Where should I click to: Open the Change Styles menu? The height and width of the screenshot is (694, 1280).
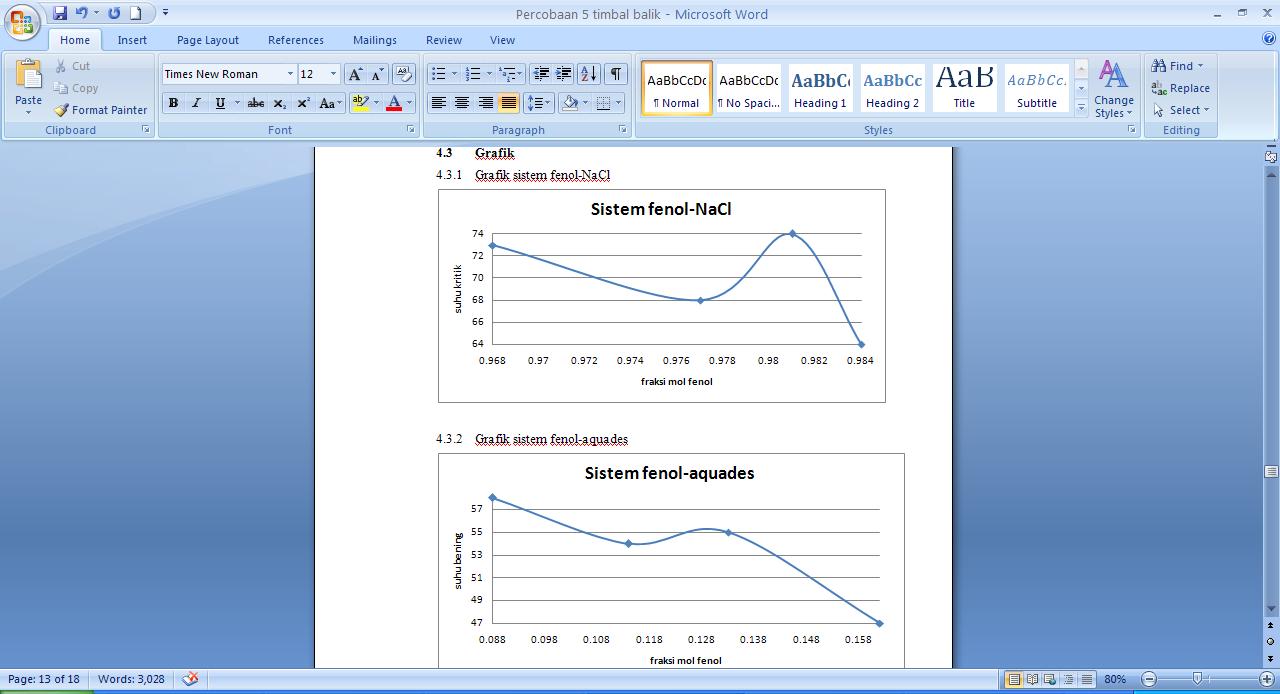[1113, 89]
